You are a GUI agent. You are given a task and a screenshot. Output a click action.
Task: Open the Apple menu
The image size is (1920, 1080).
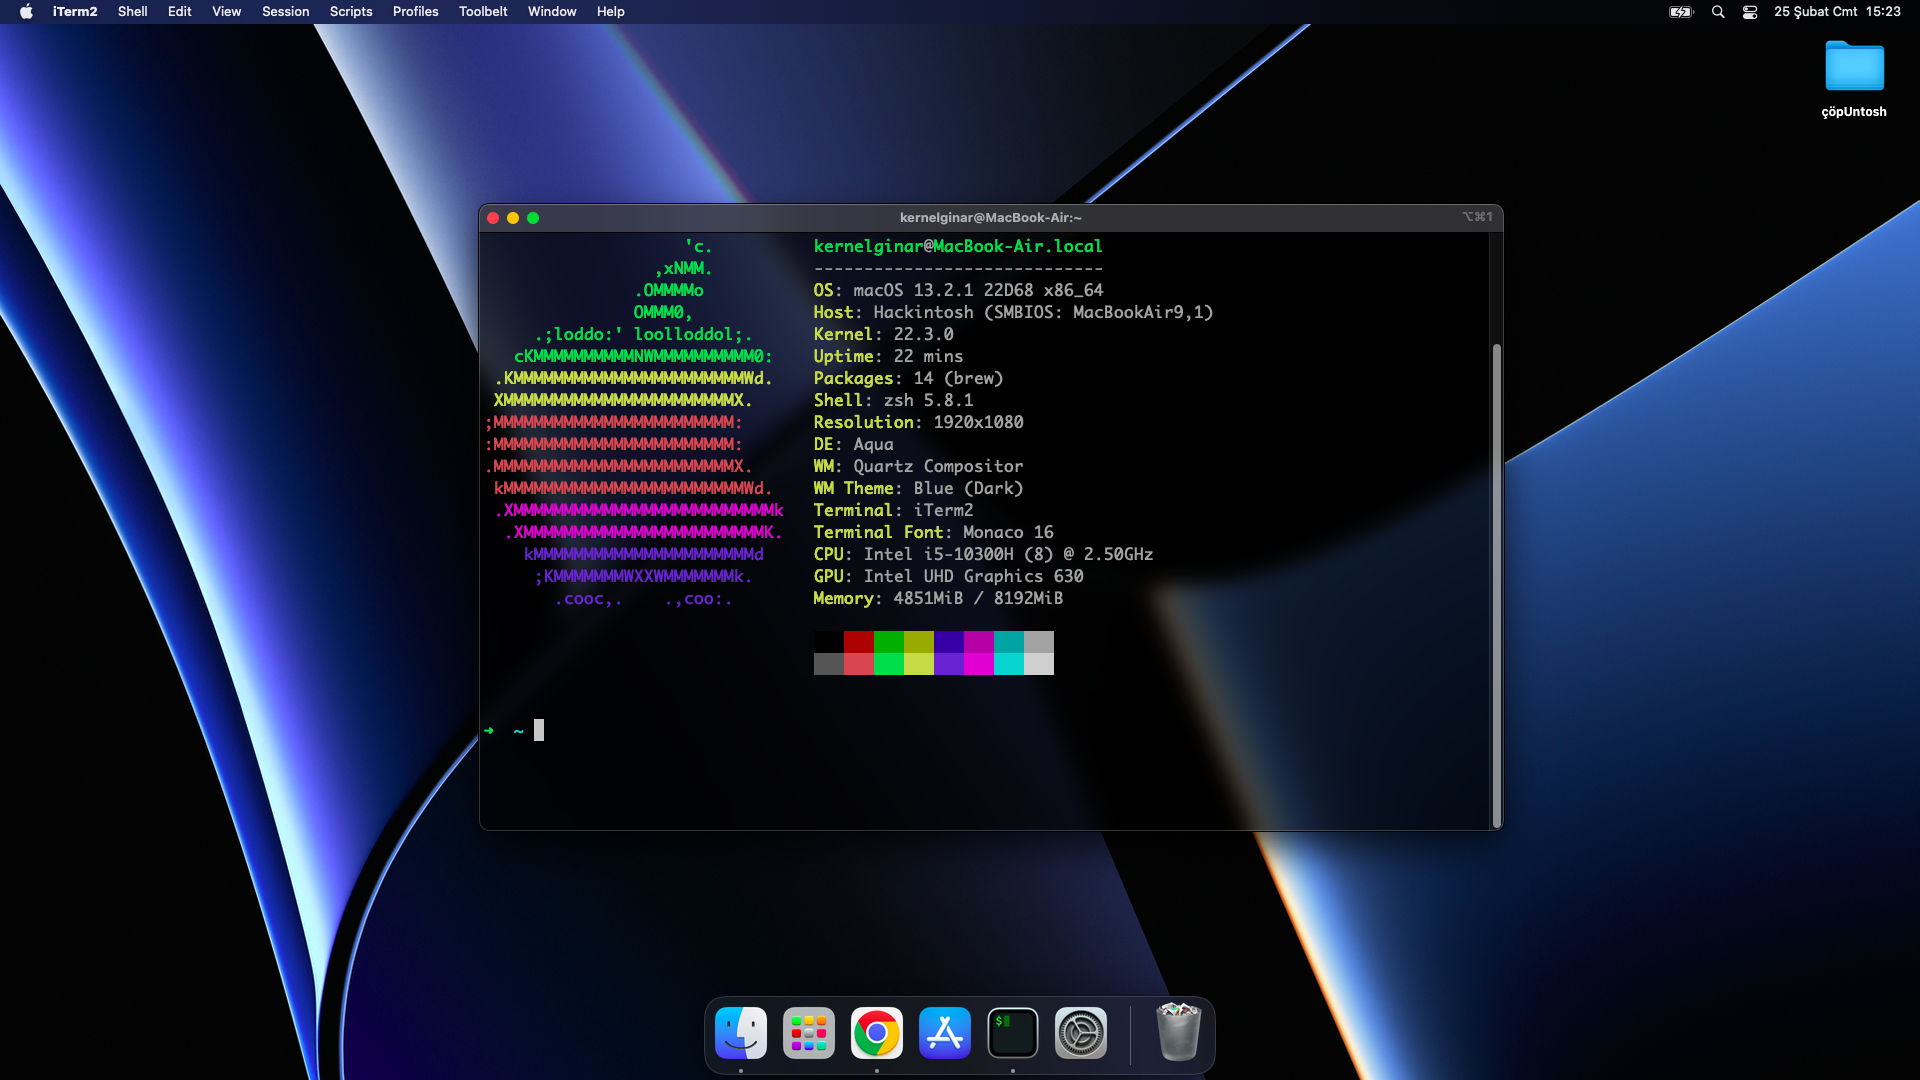27,12
